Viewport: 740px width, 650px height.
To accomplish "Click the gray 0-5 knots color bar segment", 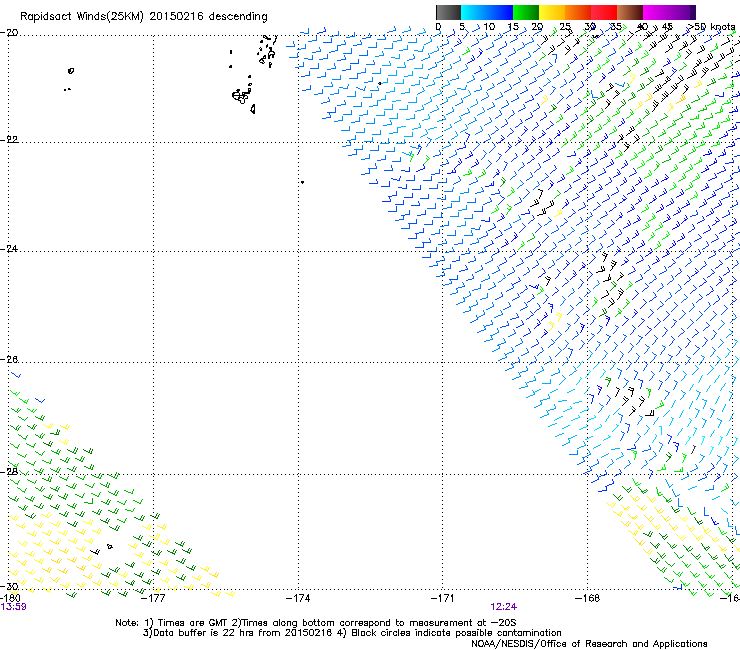I will pos(448,12).
